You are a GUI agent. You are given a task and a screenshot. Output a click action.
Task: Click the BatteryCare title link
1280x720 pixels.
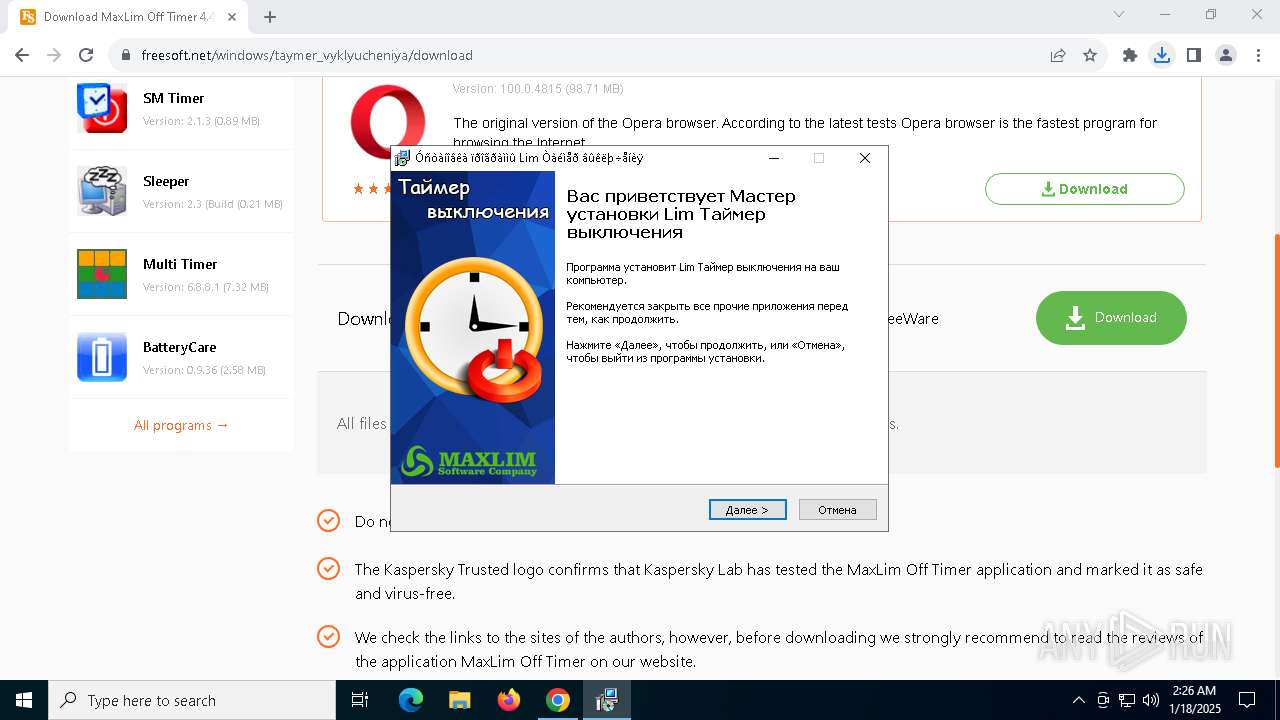click(179, 347)
